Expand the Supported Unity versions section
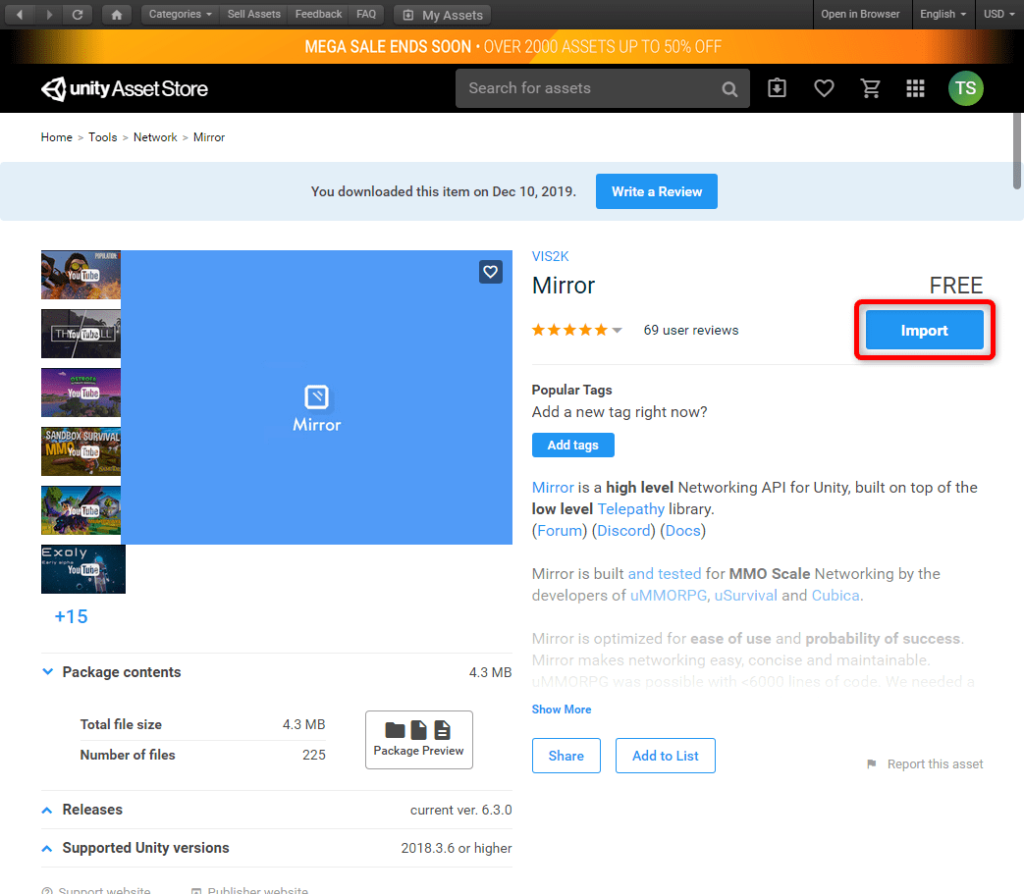This screenshot has width=1024, height=894. pos(47,848)
